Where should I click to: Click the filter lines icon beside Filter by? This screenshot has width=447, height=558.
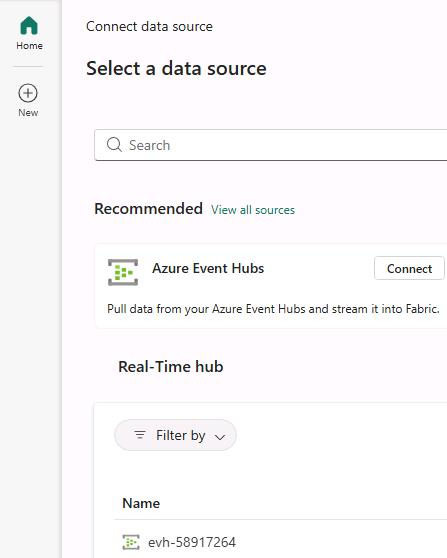140,435
